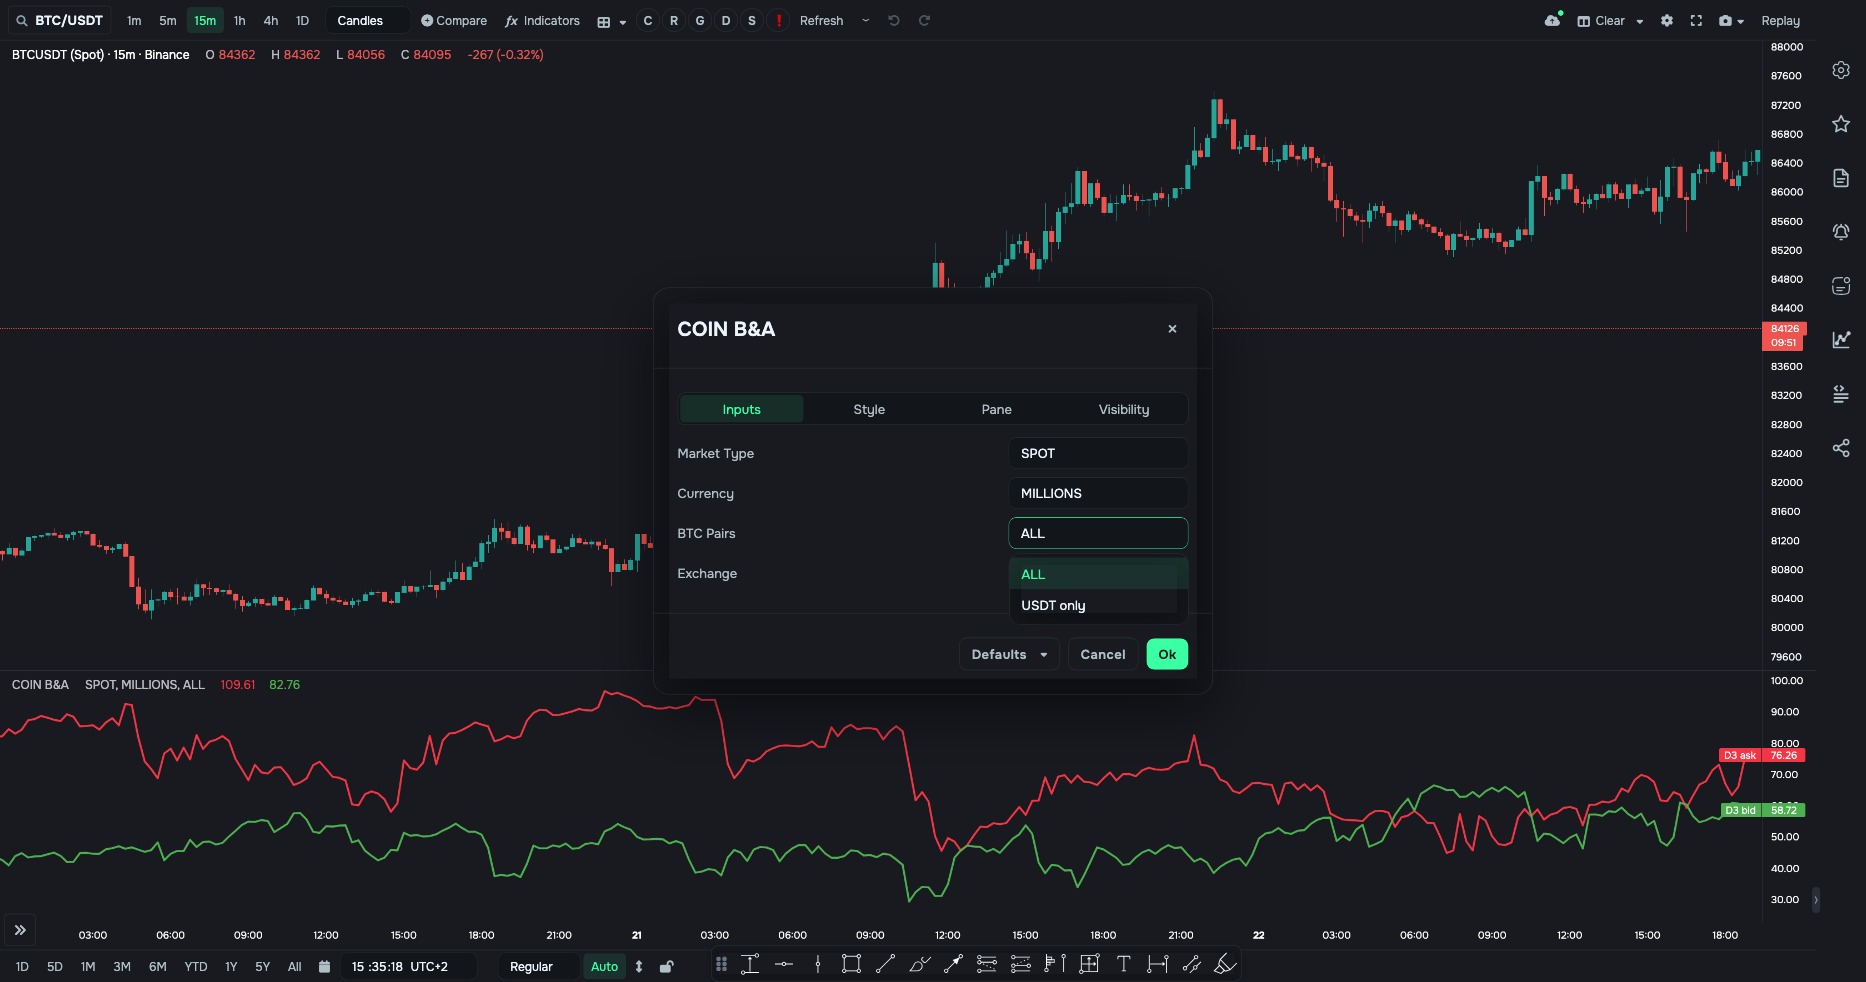This screenshot has height=982, width=1866.
Task: Toggle the G circle button
Action: (700, 20)
